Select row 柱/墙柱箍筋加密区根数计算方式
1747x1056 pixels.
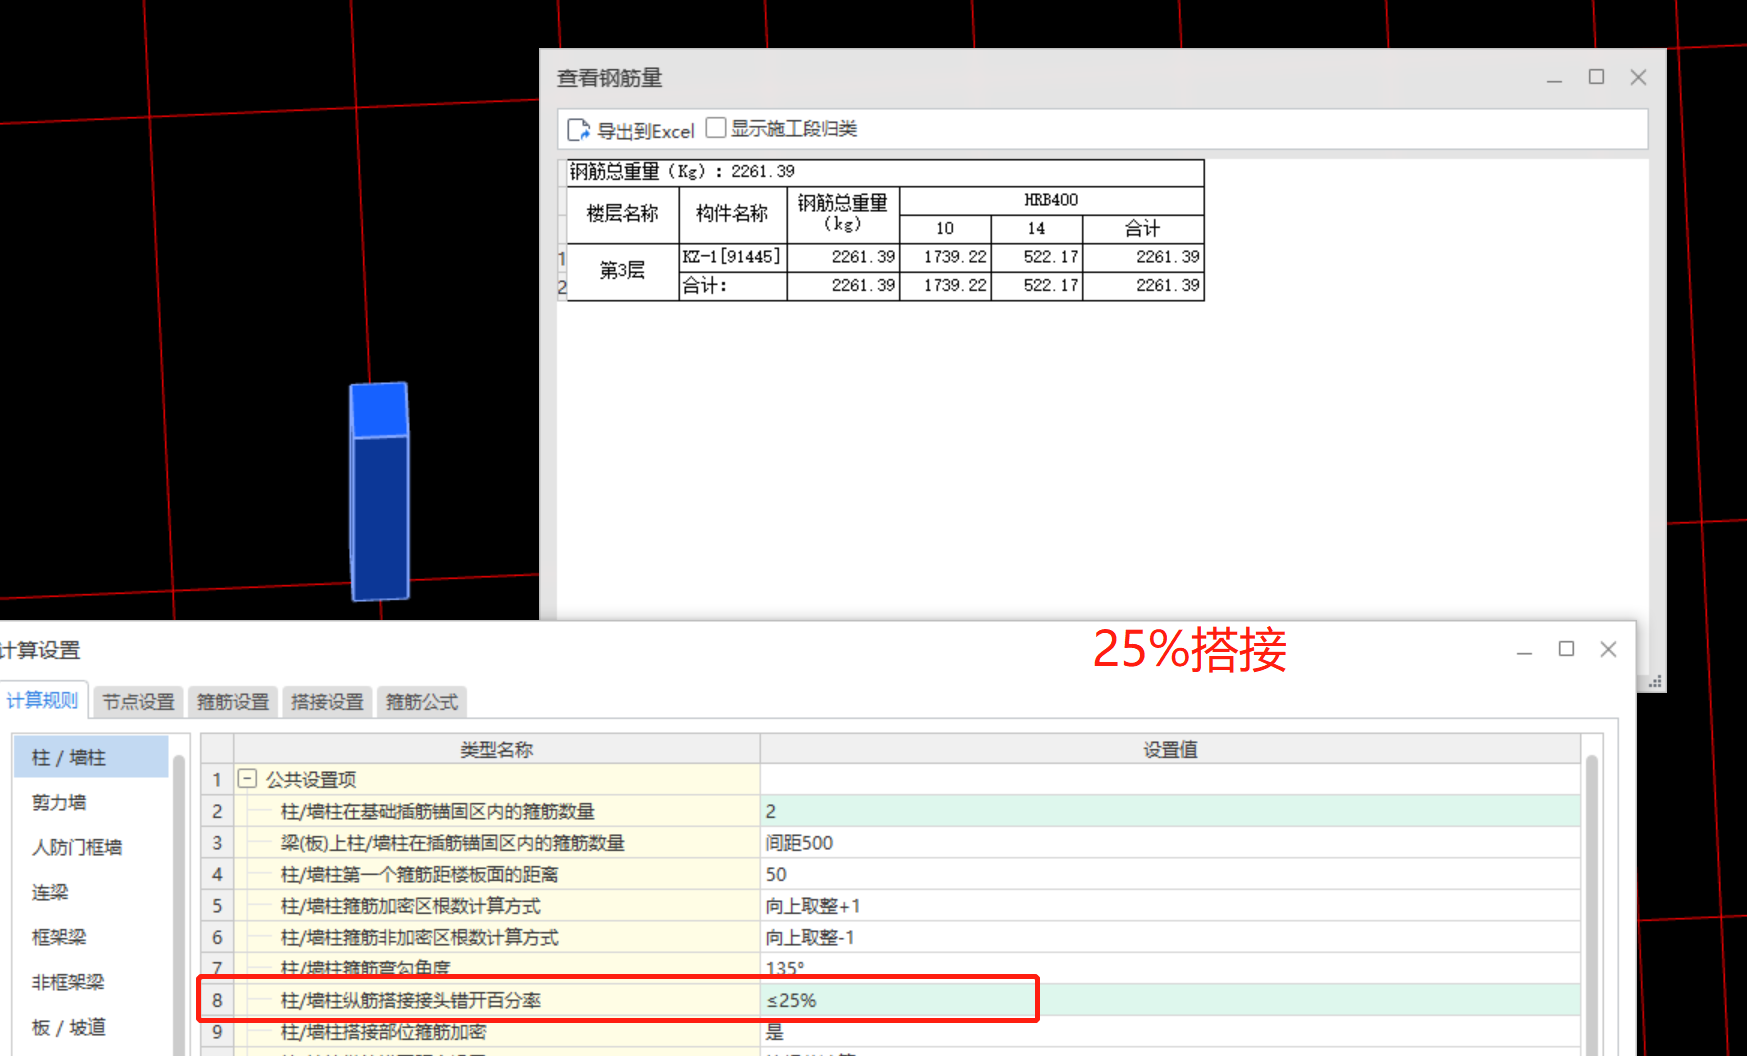497,906
